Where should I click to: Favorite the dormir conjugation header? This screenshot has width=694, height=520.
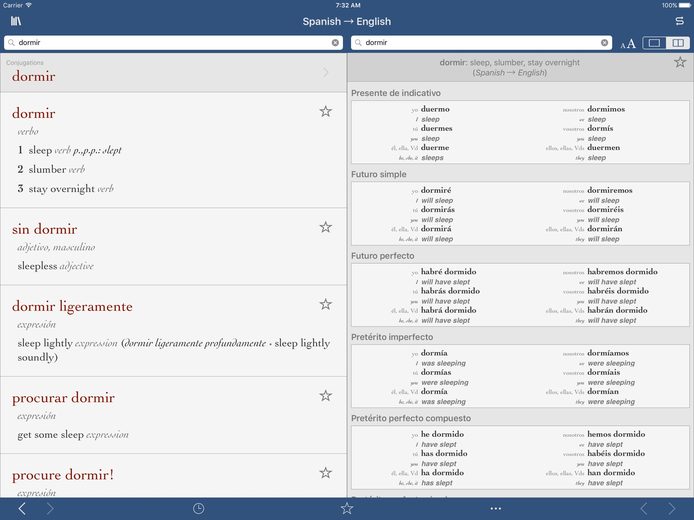(x=680, y=62)
